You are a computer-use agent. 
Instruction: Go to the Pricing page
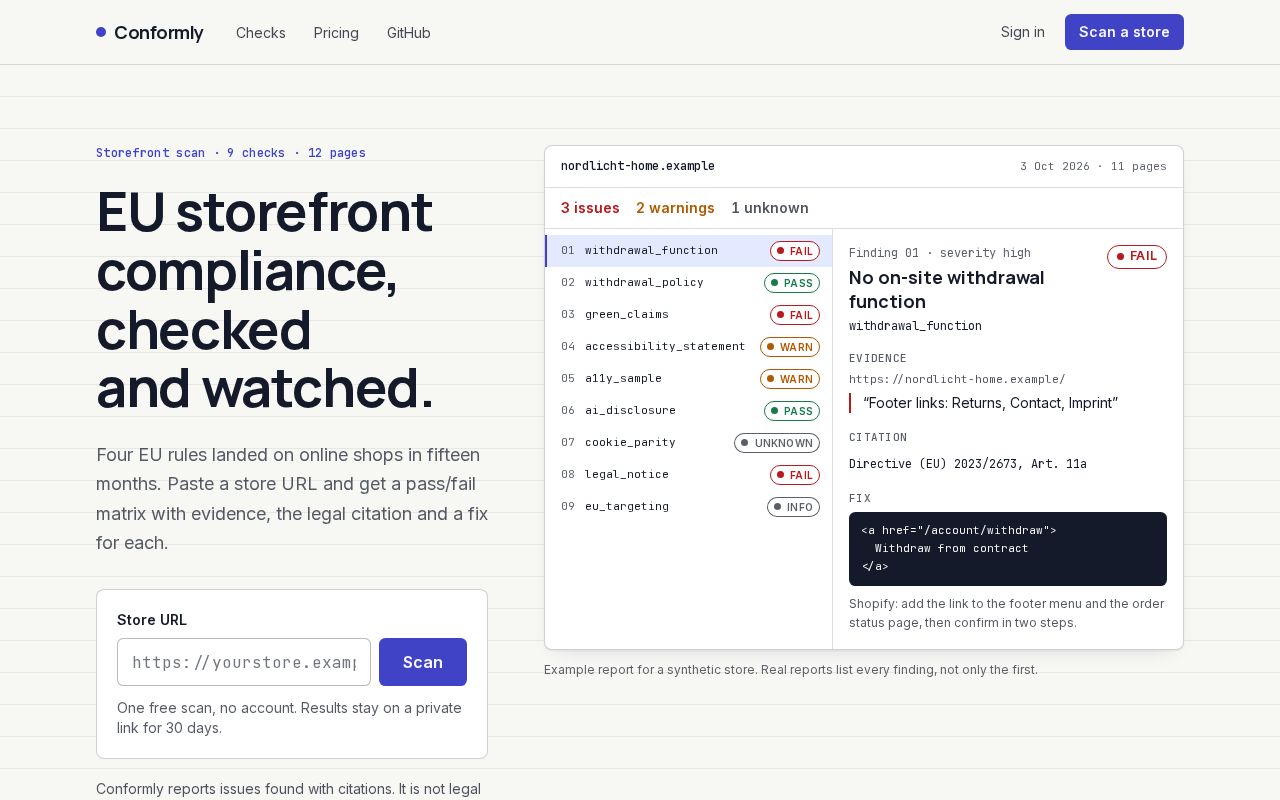336,32
